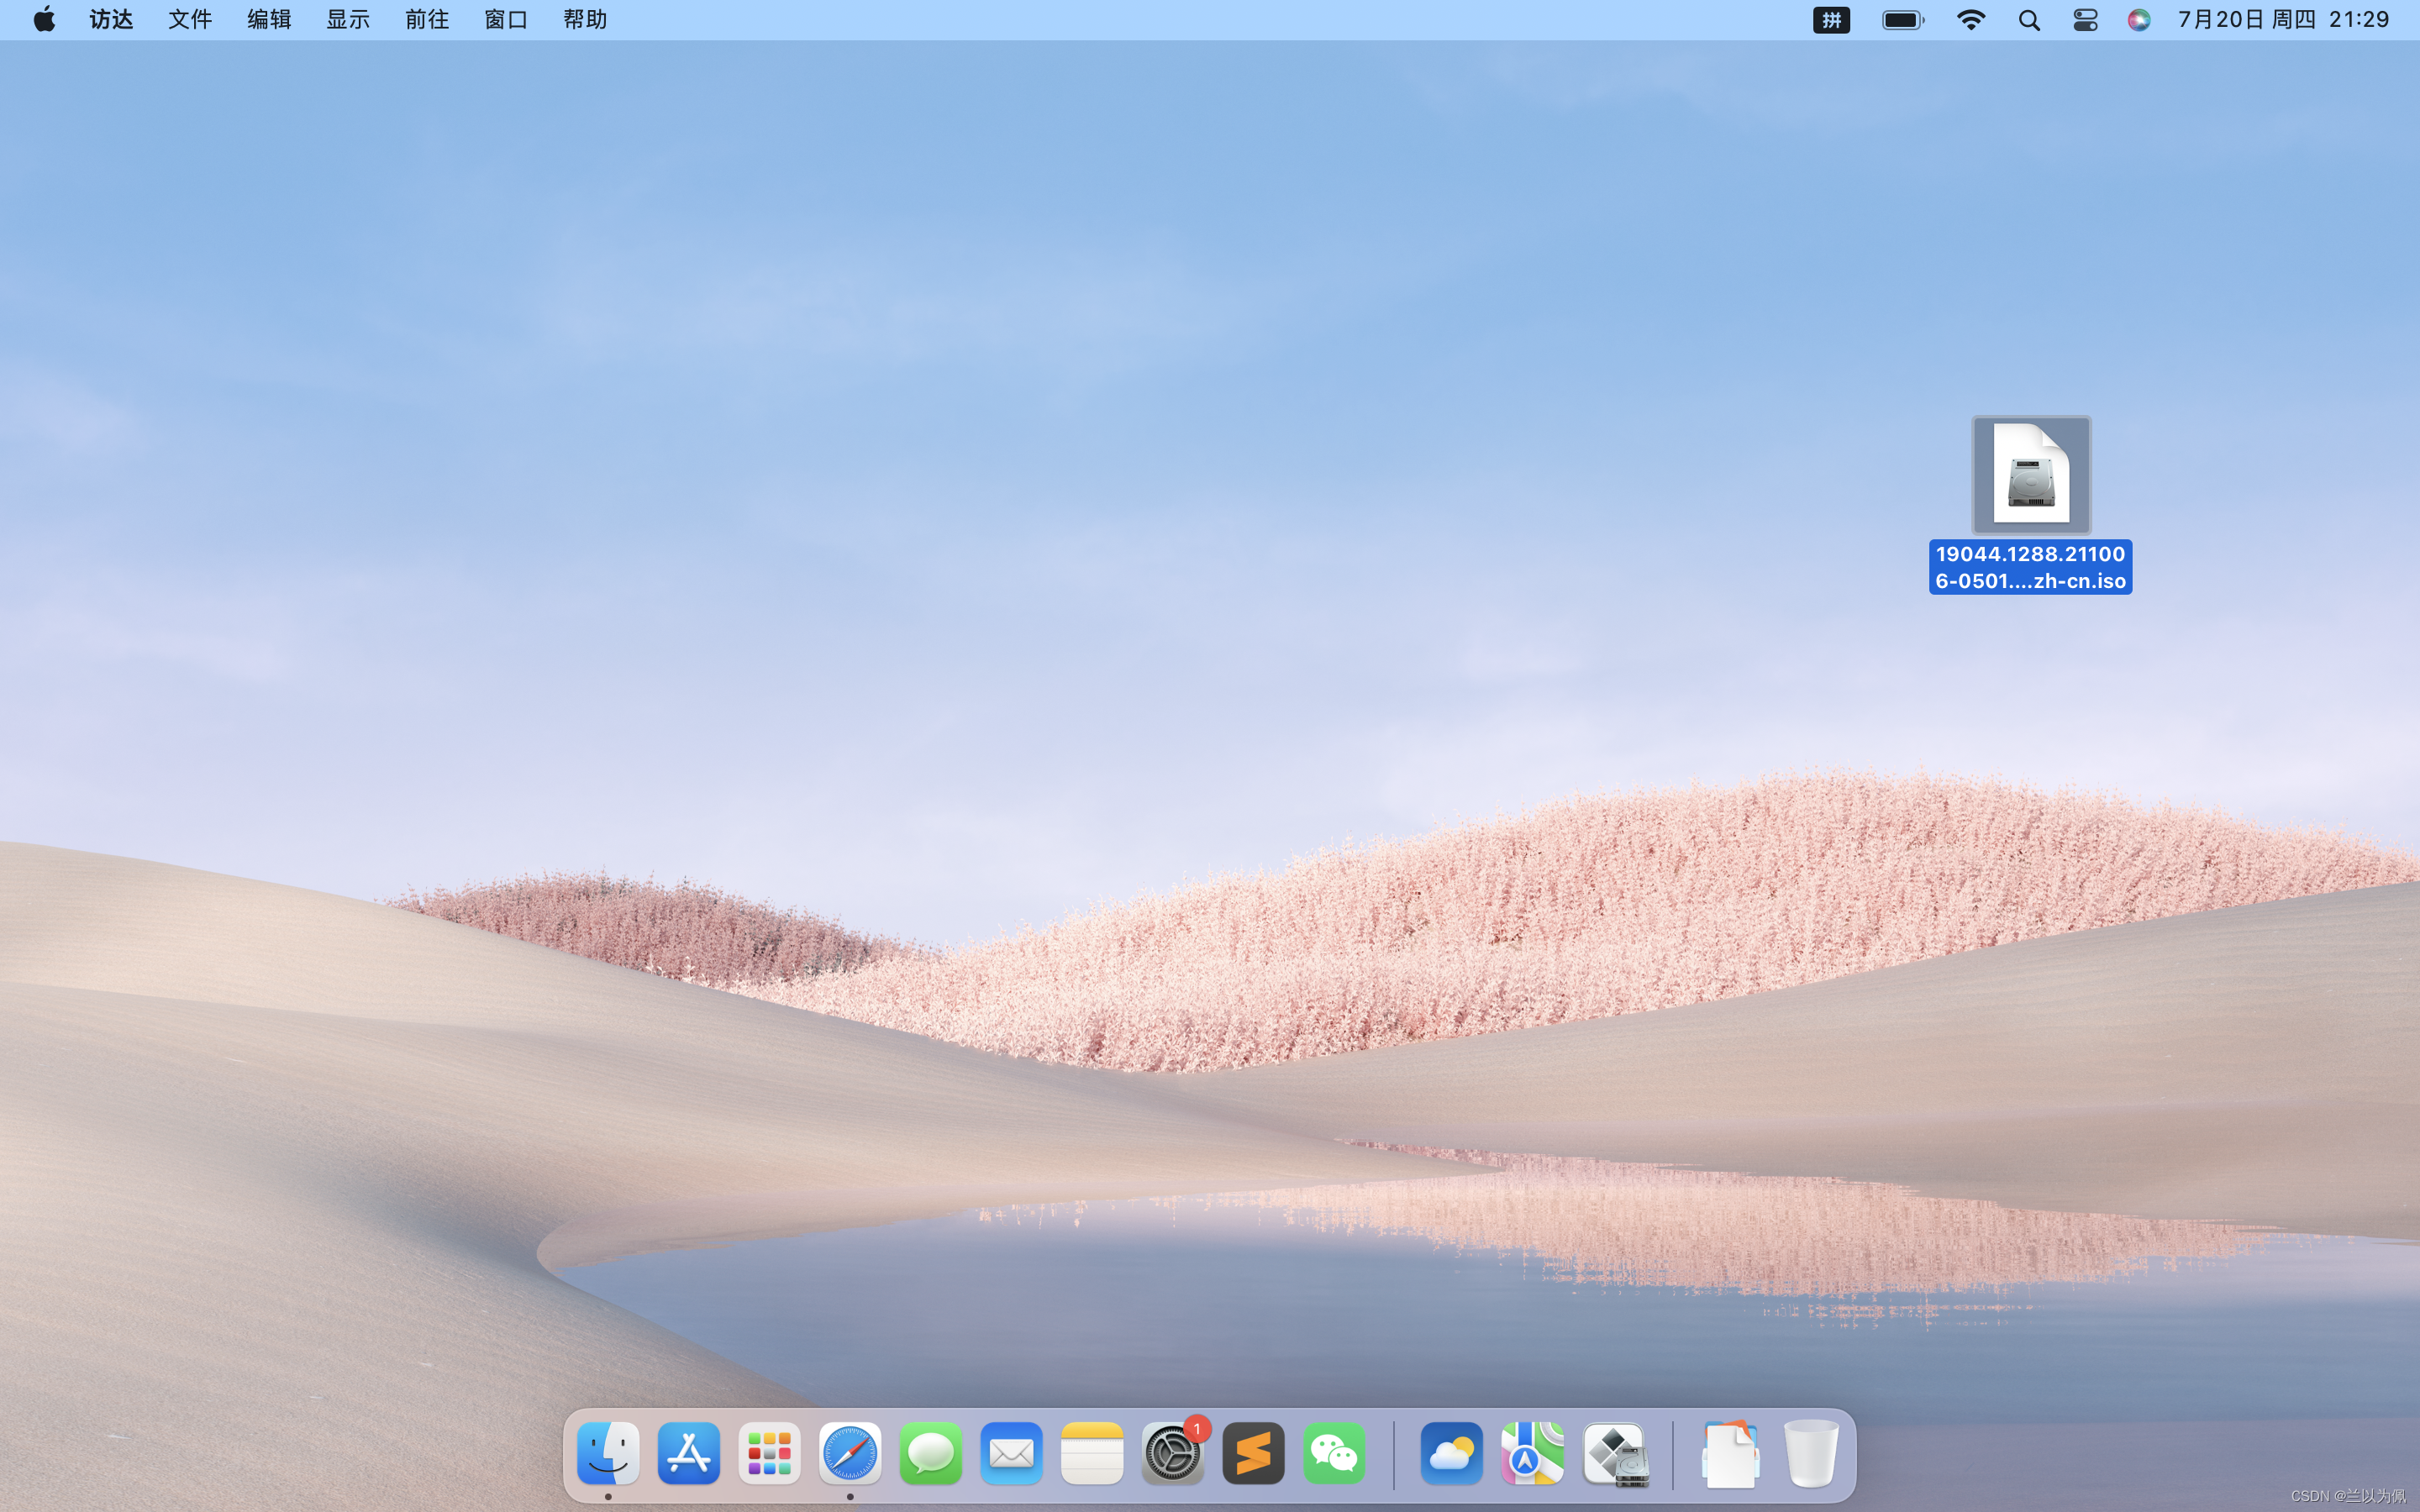The height and width of the screenshot is (1512, 2420).
Task: Toggle Control Center in menu bar
Action: pos(2085,20)
